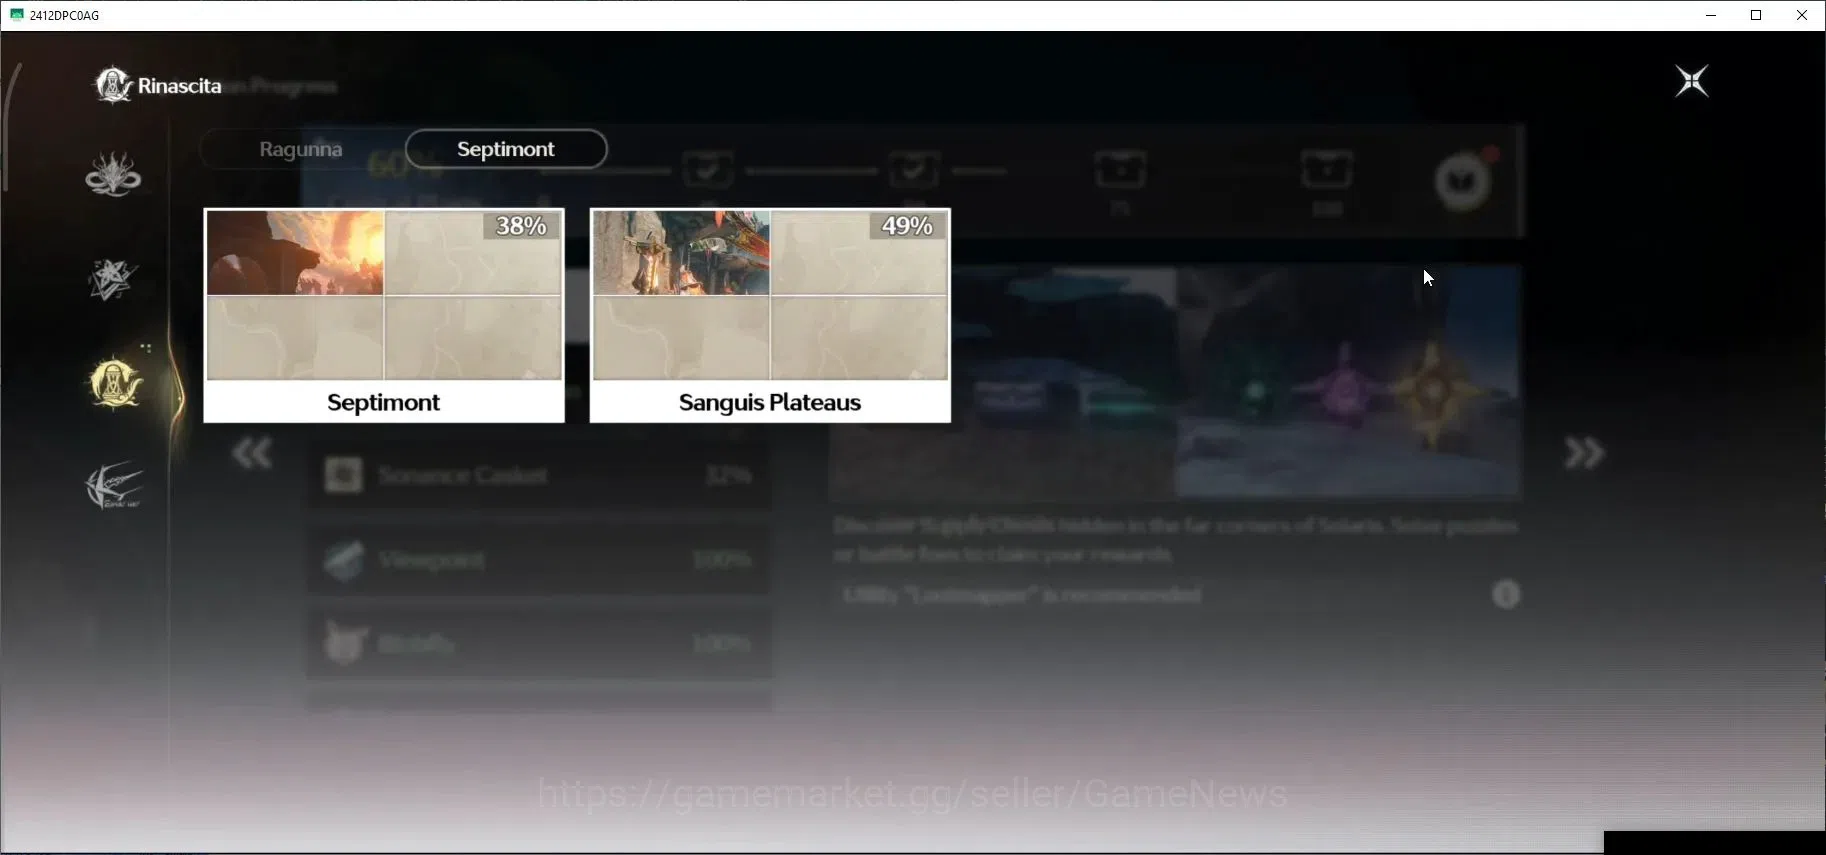Click the "Sanguis Plateaus" card label
Viewport: 1826px width, 855px height.
(x=770, y=402)
